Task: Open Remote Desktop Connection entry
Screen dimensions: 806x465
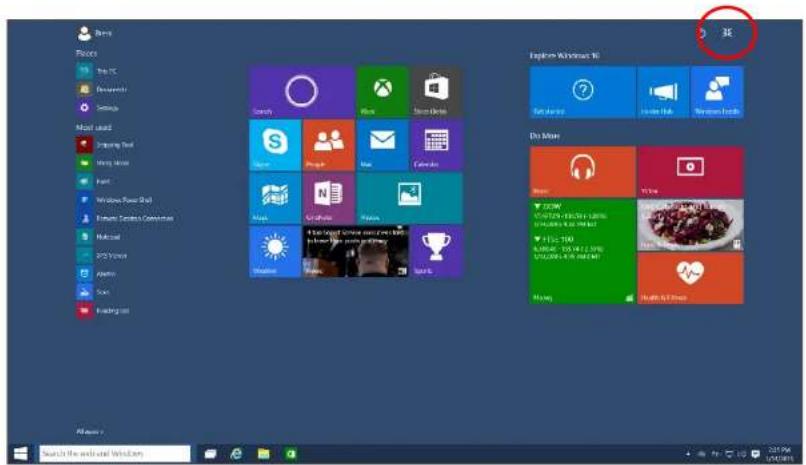Action: [125, 218]
